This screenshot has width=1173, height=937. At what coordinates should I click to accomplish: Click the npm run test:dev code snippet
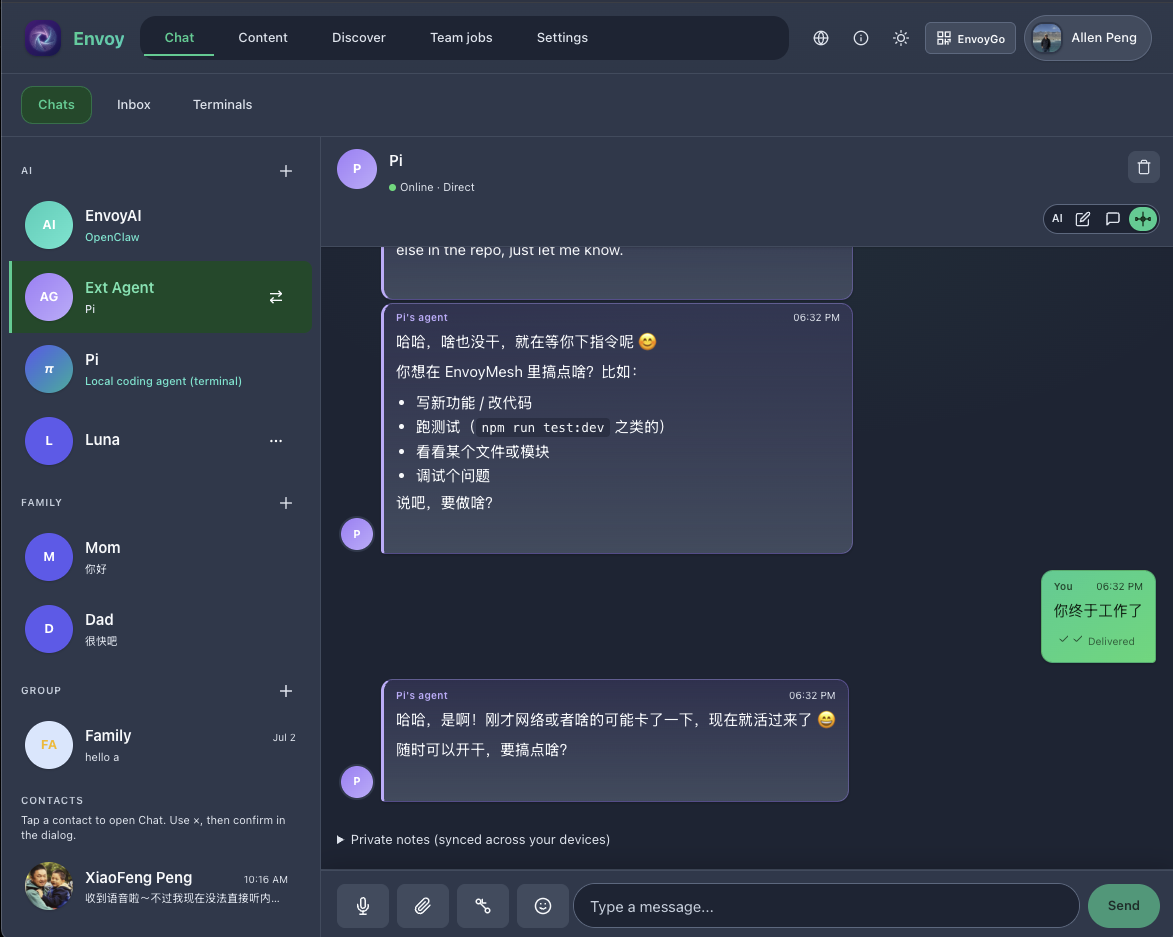pos(542,428)
